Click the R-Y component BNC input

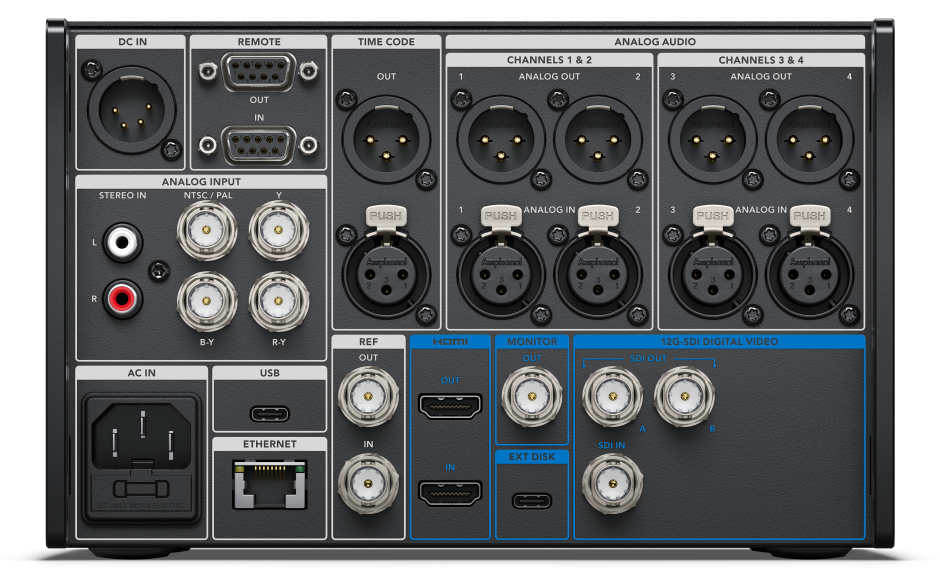(x=278, y=301)
